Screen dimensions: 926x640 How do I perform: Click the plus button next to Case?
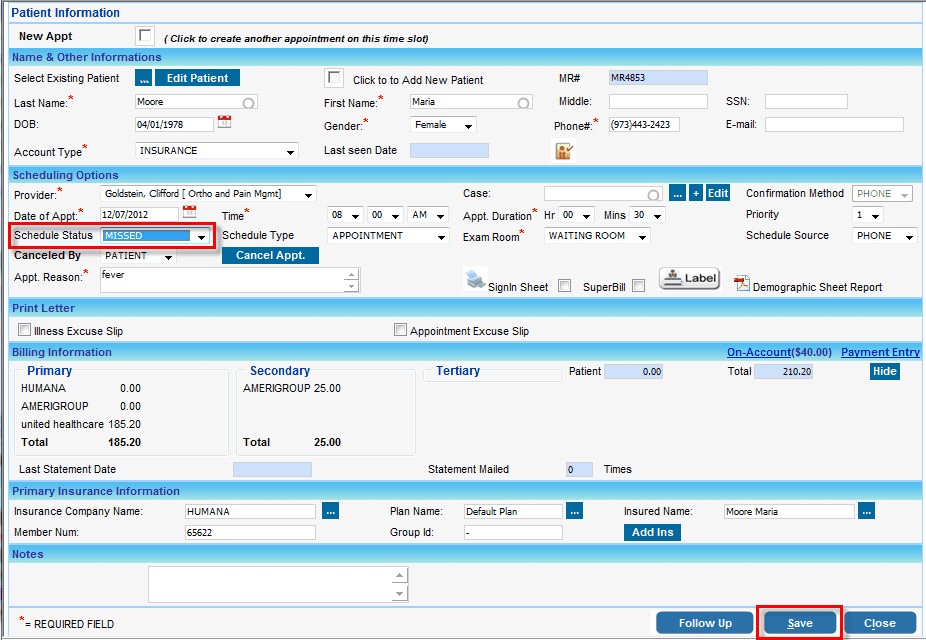click(696, 193)
